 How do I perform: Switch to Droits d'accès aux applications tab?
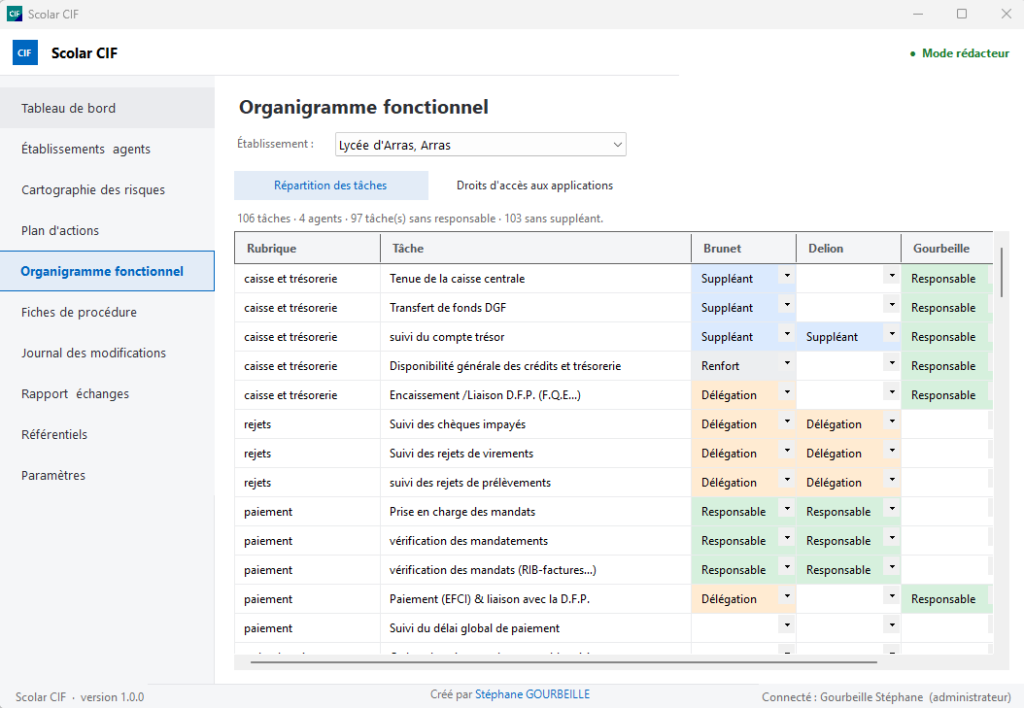(x=535, y=185)
